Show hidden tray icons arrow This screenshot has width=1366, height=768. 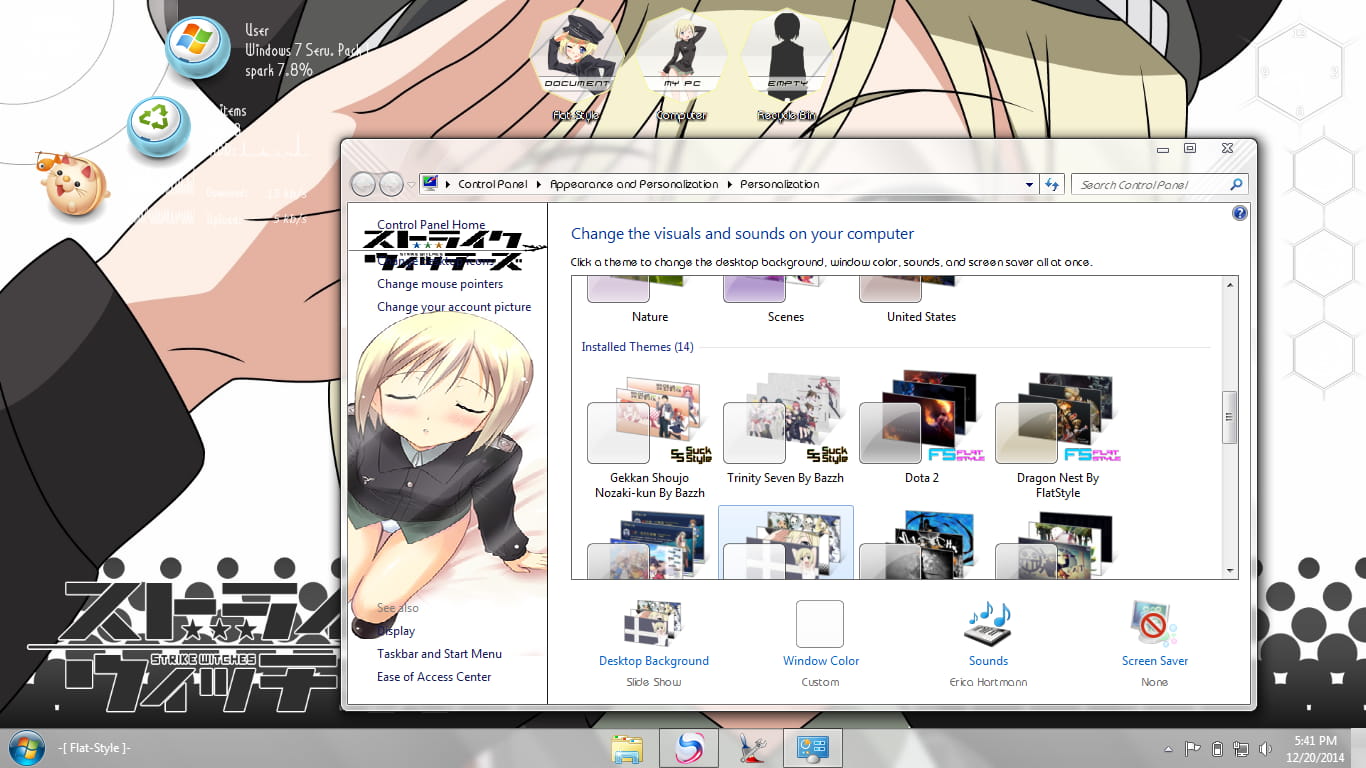point(1168,749)
